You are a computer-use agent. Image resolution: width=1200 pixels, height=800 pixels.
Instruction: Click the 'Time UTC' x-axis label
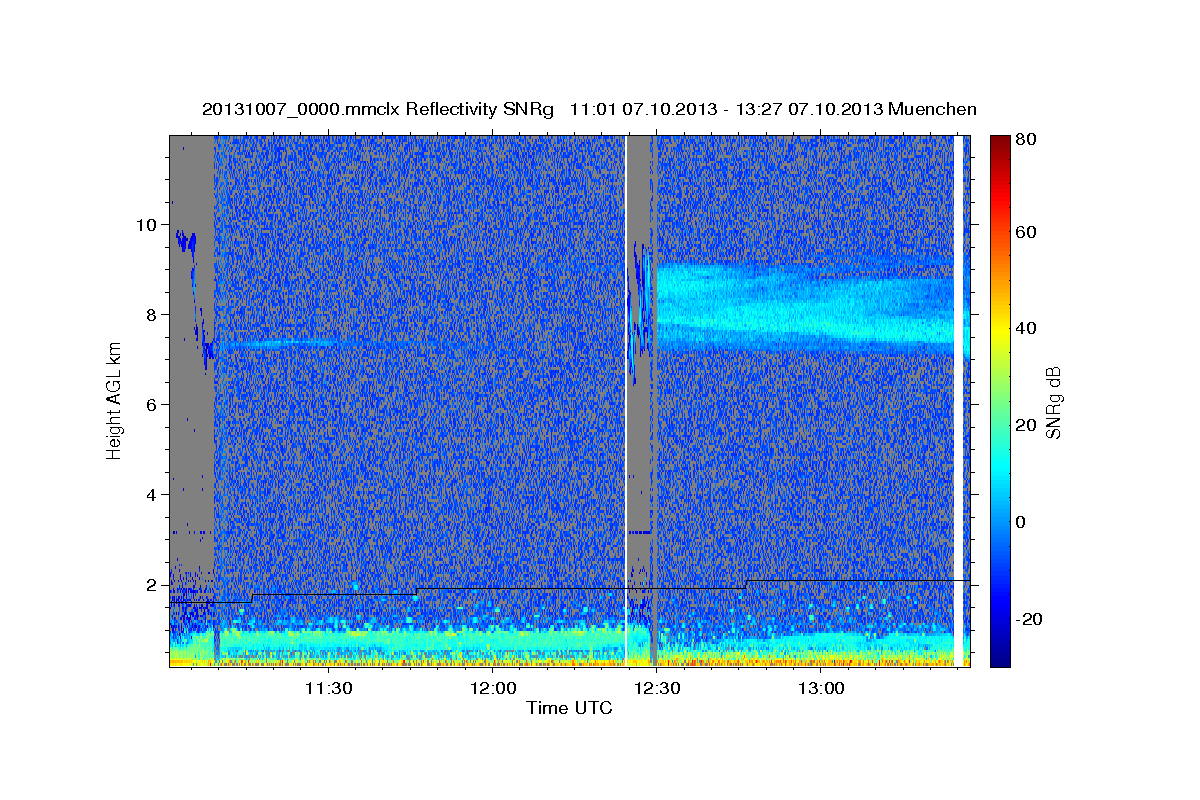coord(569,708)
